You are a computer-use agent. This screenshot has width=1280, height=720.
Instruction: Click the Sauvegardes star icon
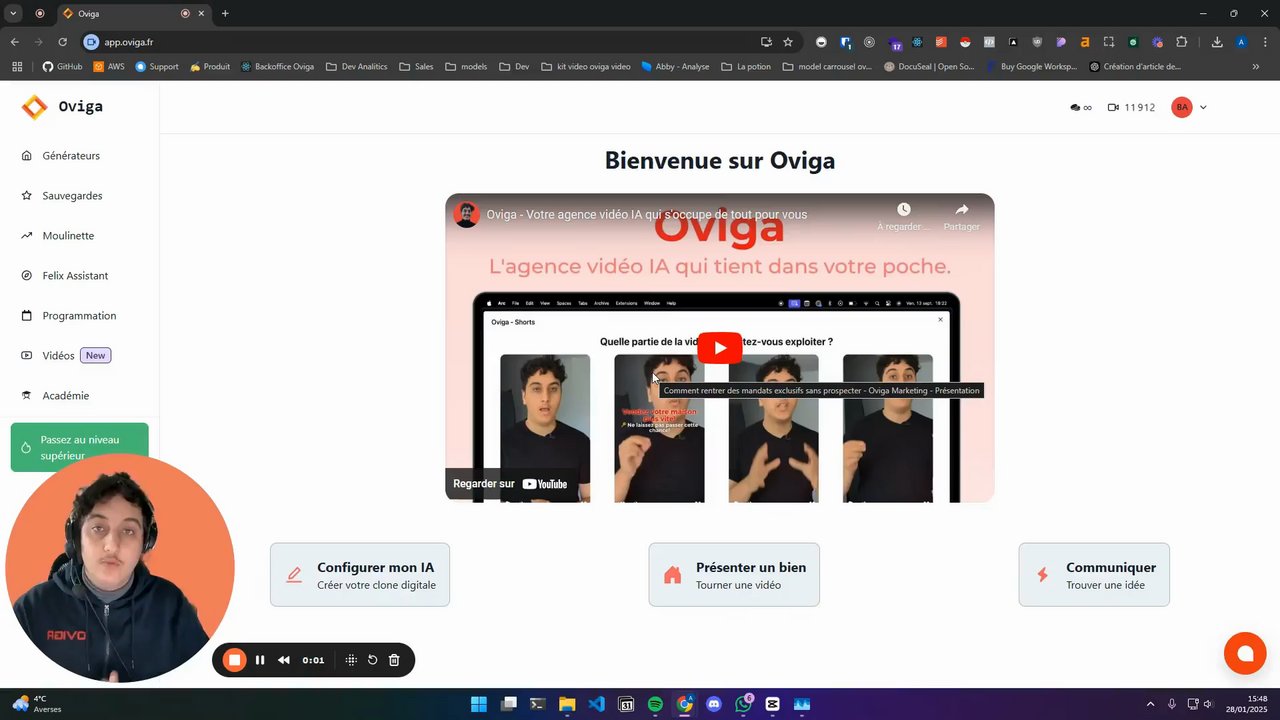pos(27,196)
